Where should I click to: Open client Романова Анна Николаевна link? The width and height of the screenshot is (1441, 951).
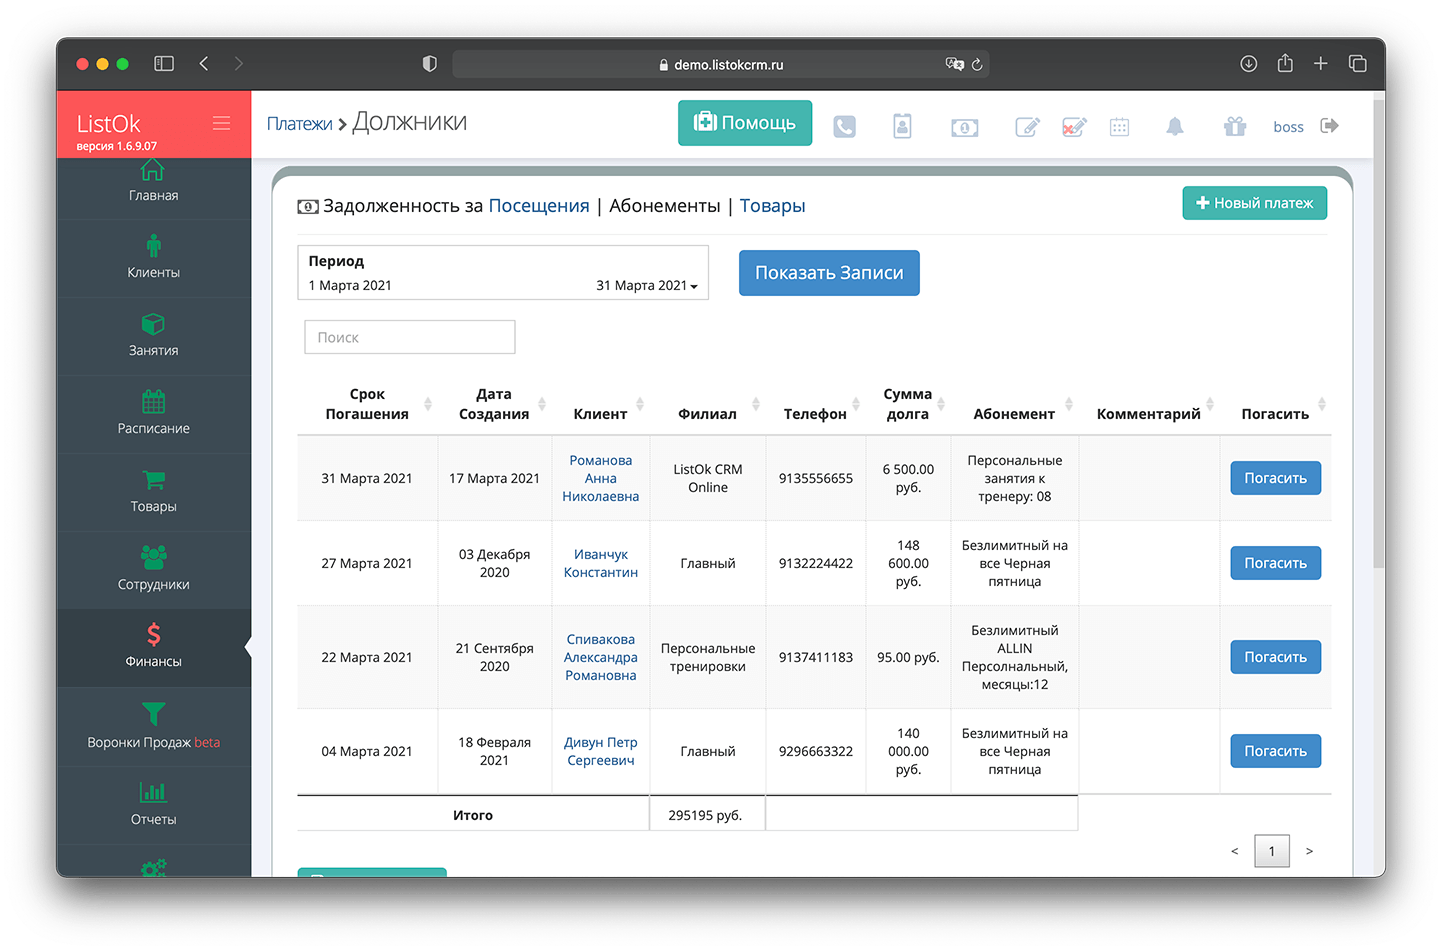pos(600,478)
